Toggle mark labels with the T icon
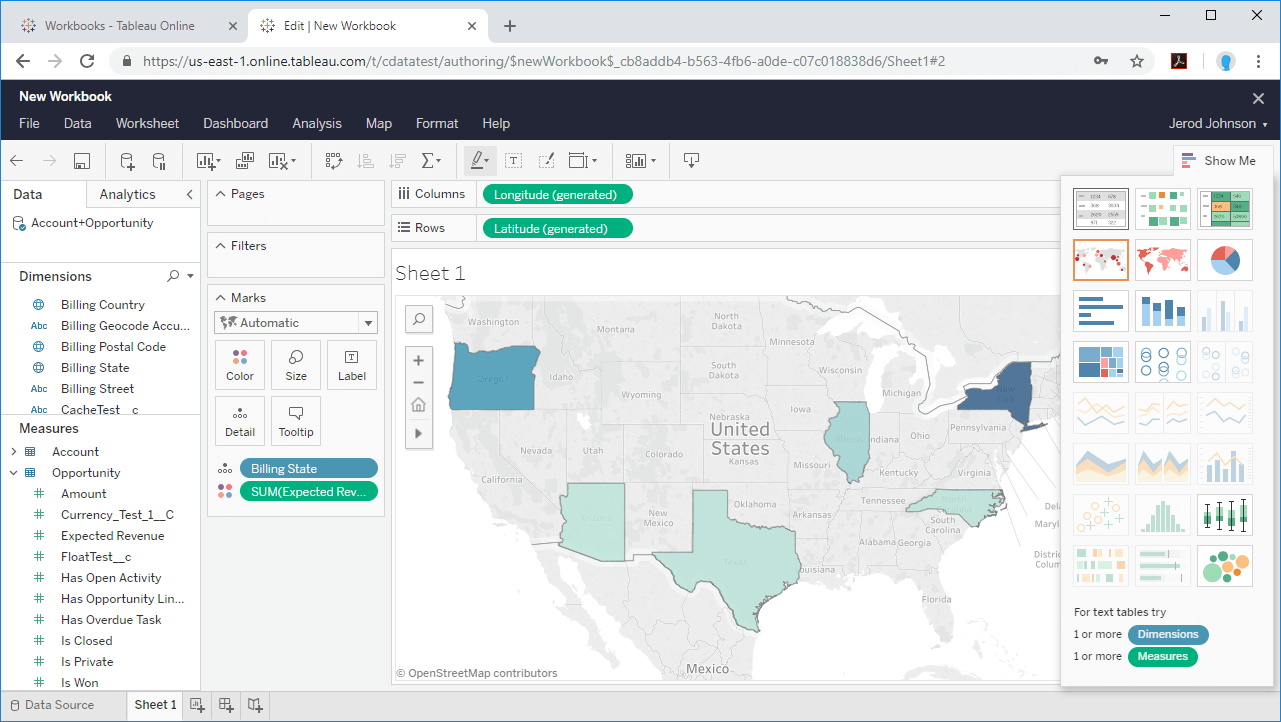 pyautogui.click(x=513, y=161)
